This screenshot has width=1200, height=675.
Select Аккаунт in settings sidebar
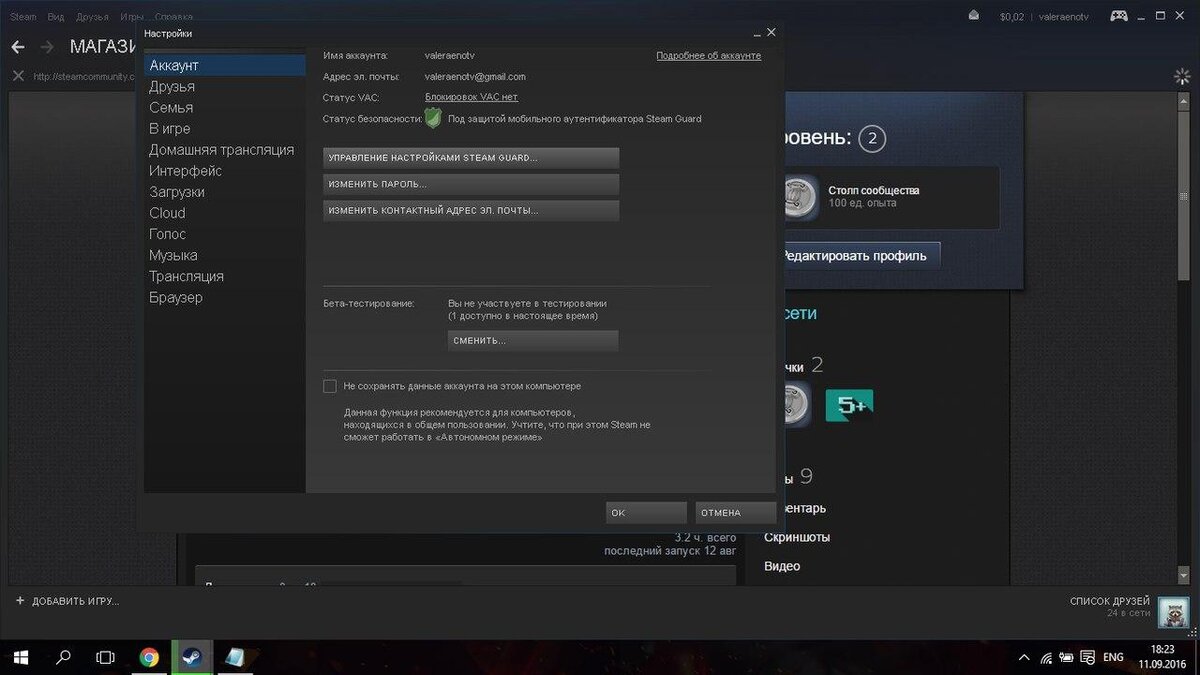pos(225,65)
